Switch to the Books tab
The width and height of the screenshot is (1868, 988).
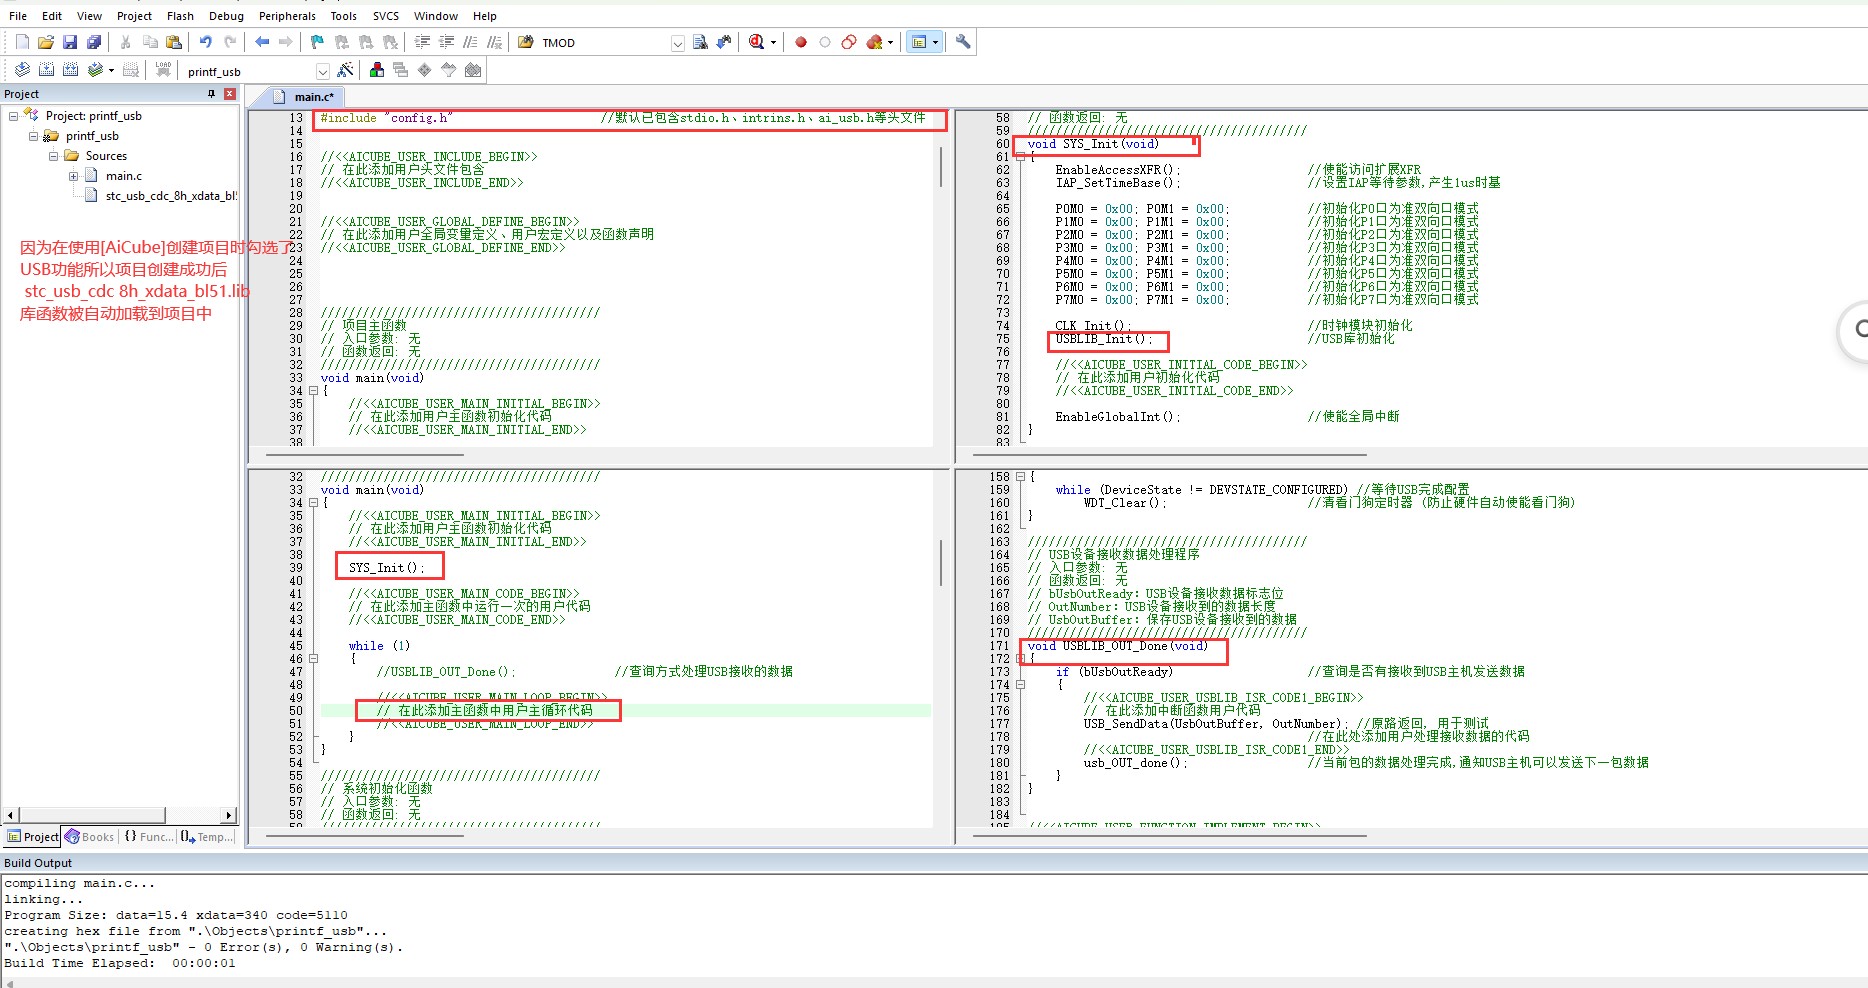pyautogui.click(x=90, y=837)
